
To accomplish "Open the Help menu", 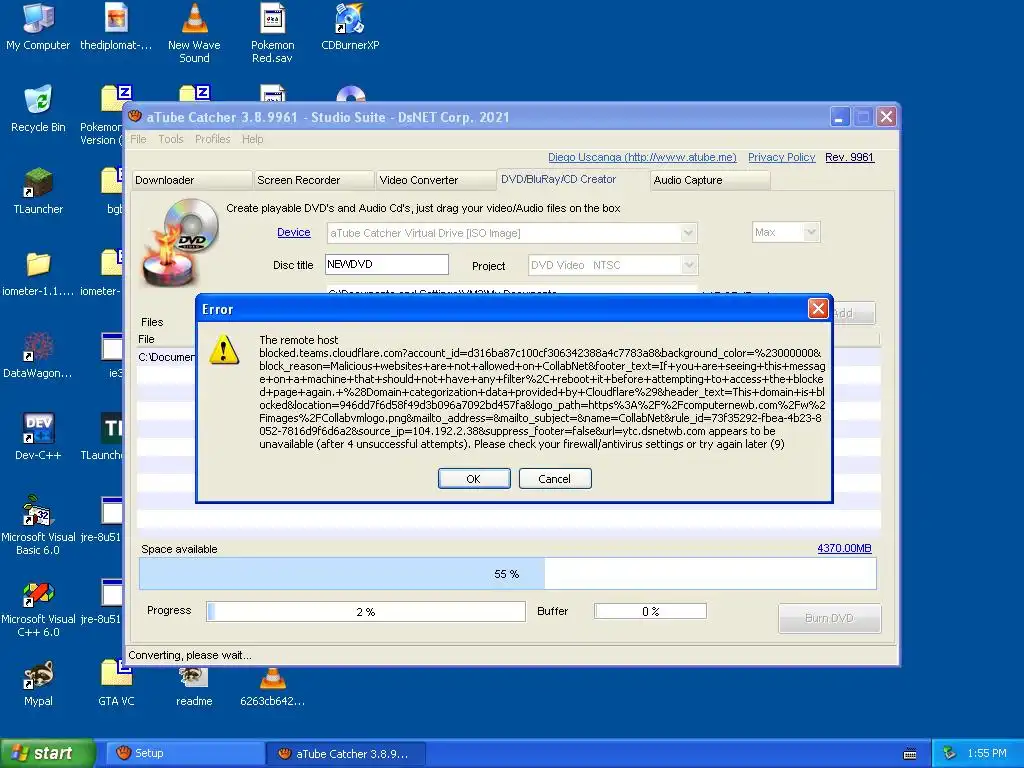I will pyautogui.click(x=252, y=139).
